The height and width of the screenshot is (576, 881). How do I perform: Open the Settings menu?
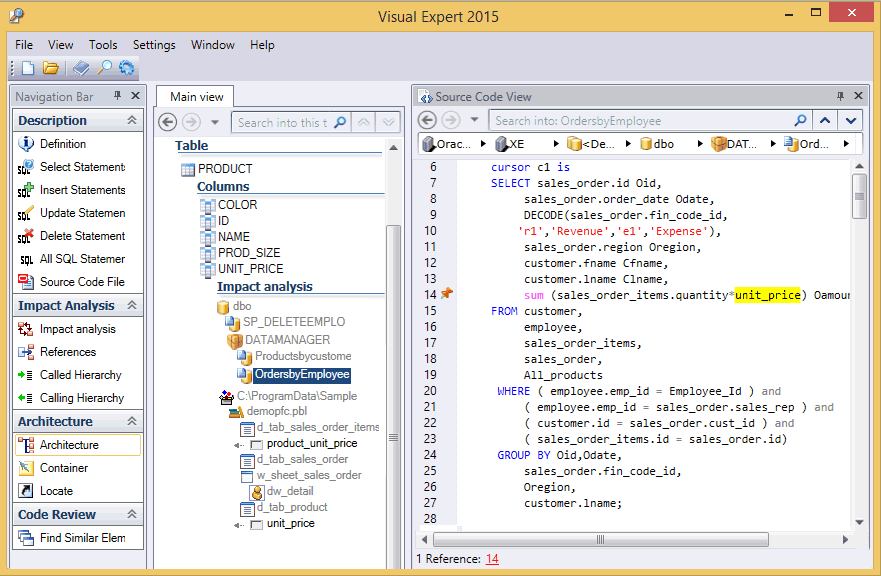click(154, 45)
